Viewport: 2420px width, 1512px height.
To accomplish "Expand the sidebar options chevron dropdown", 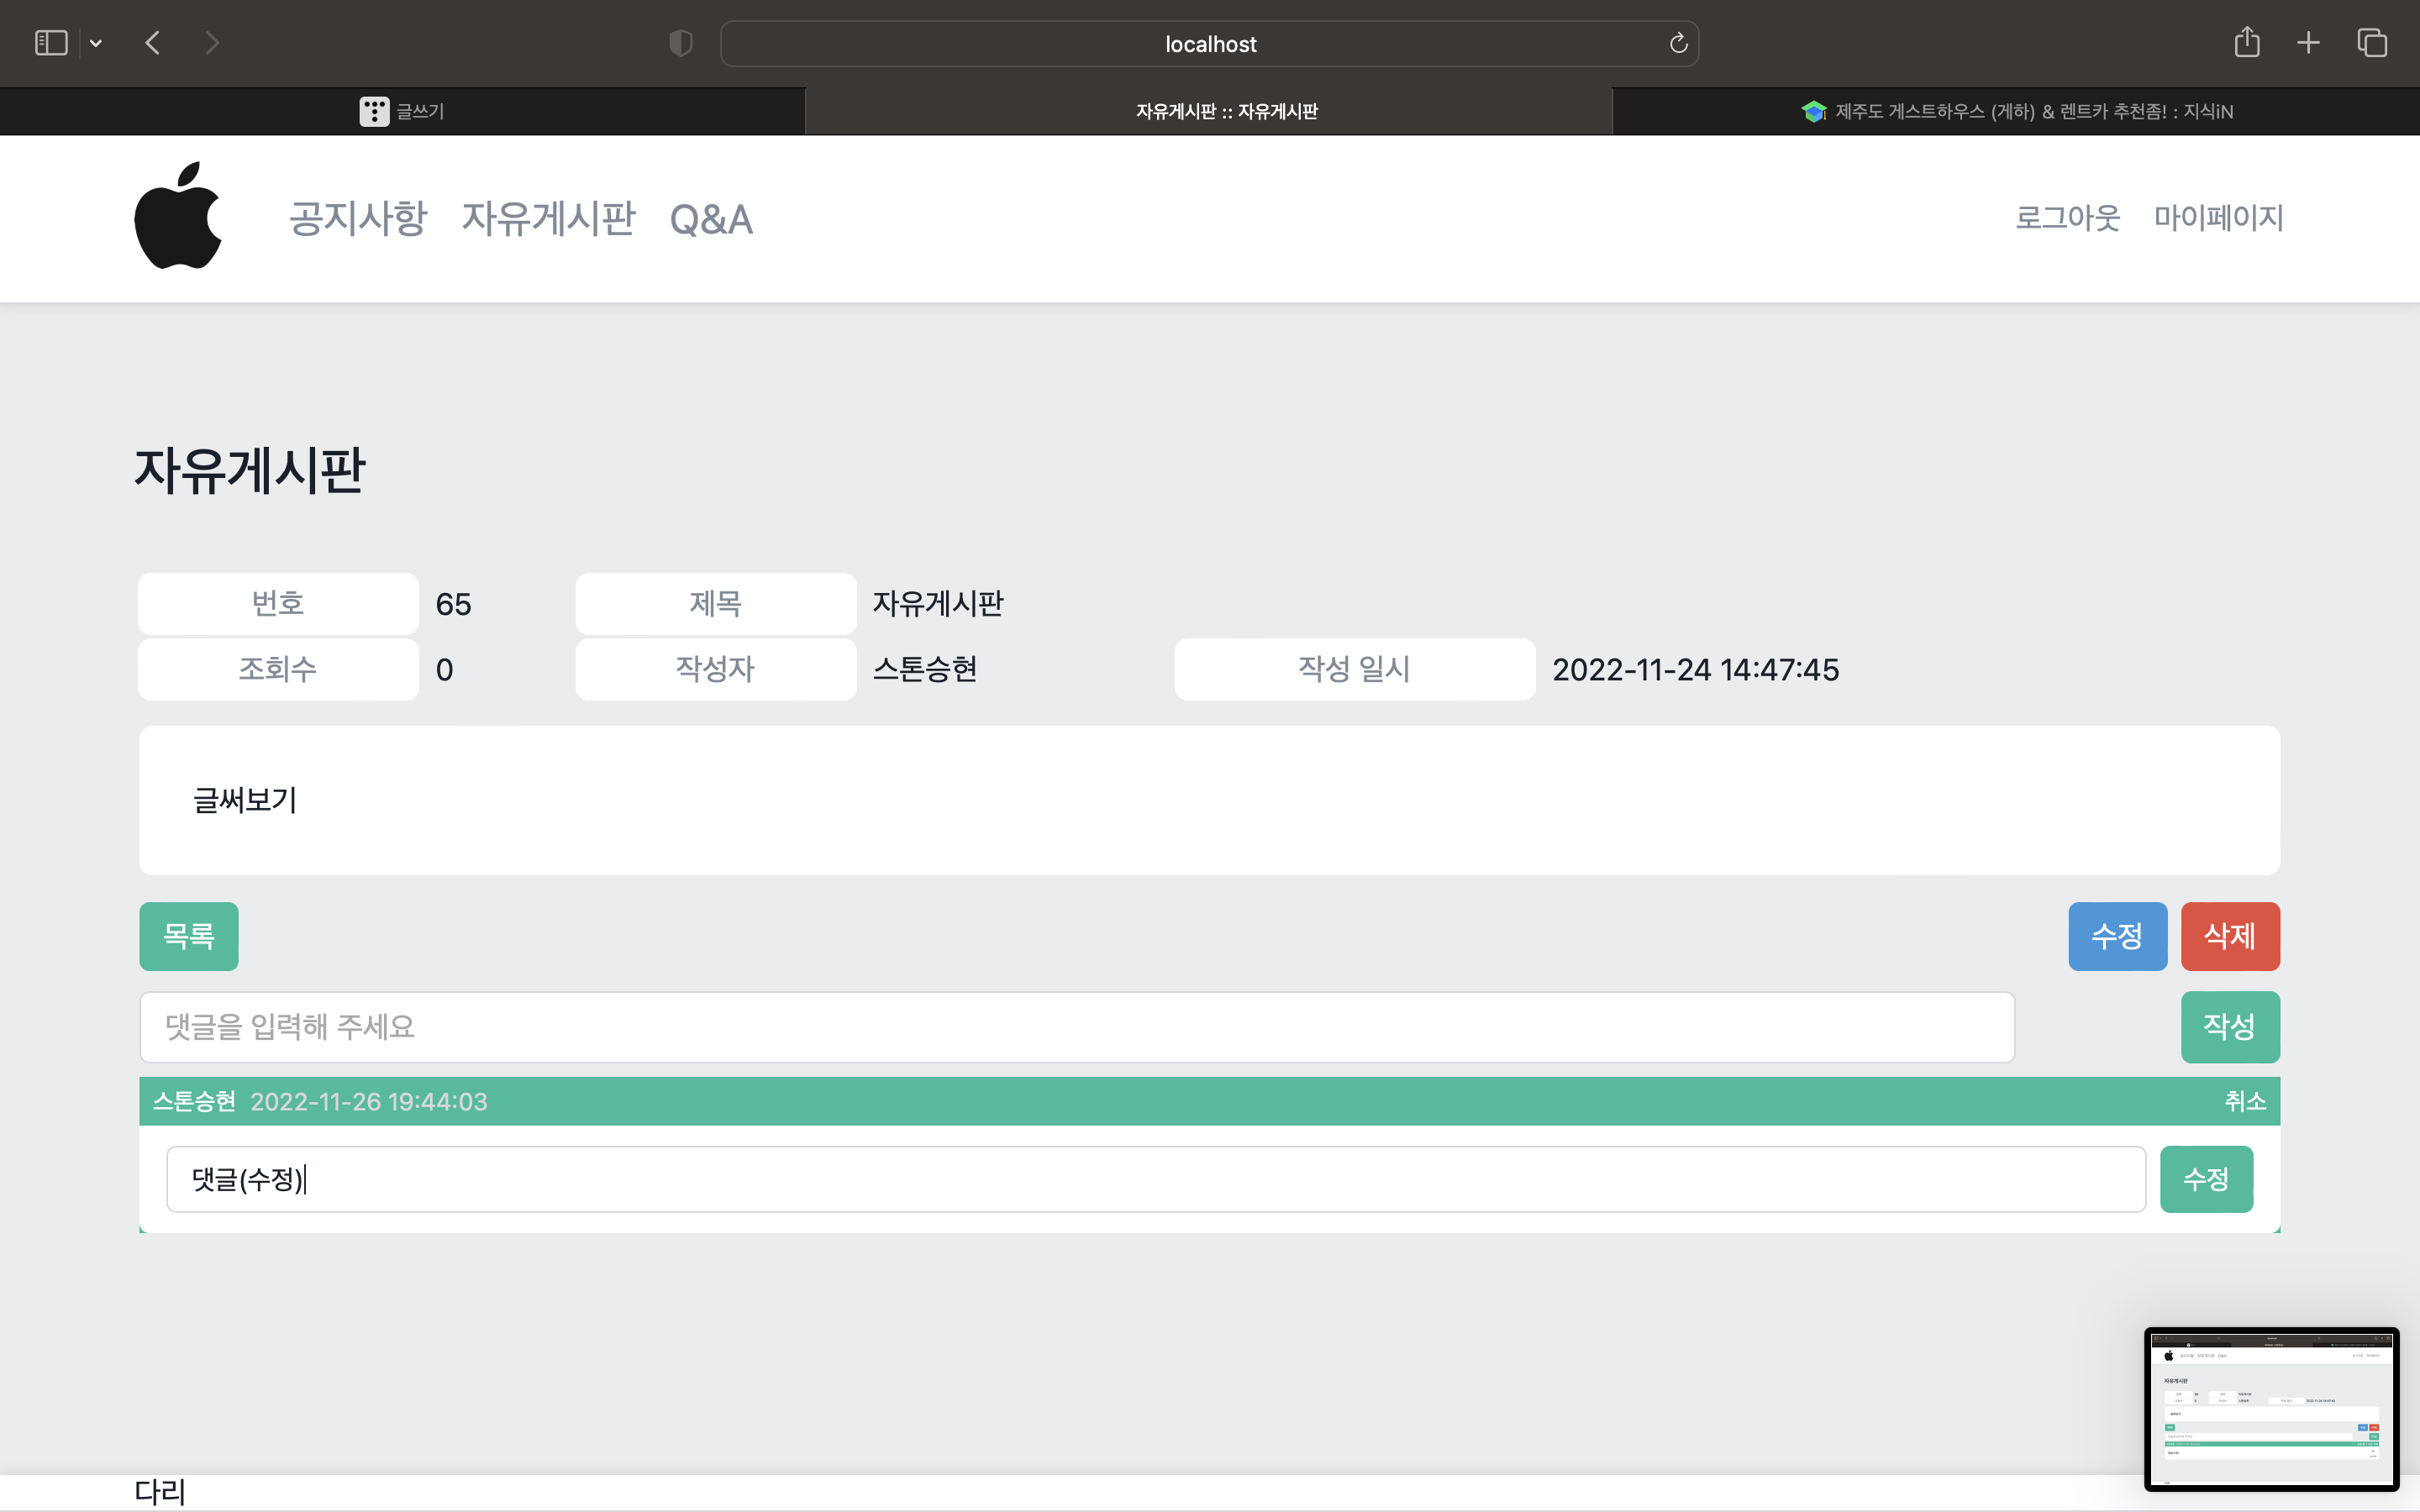I will 96,43.
